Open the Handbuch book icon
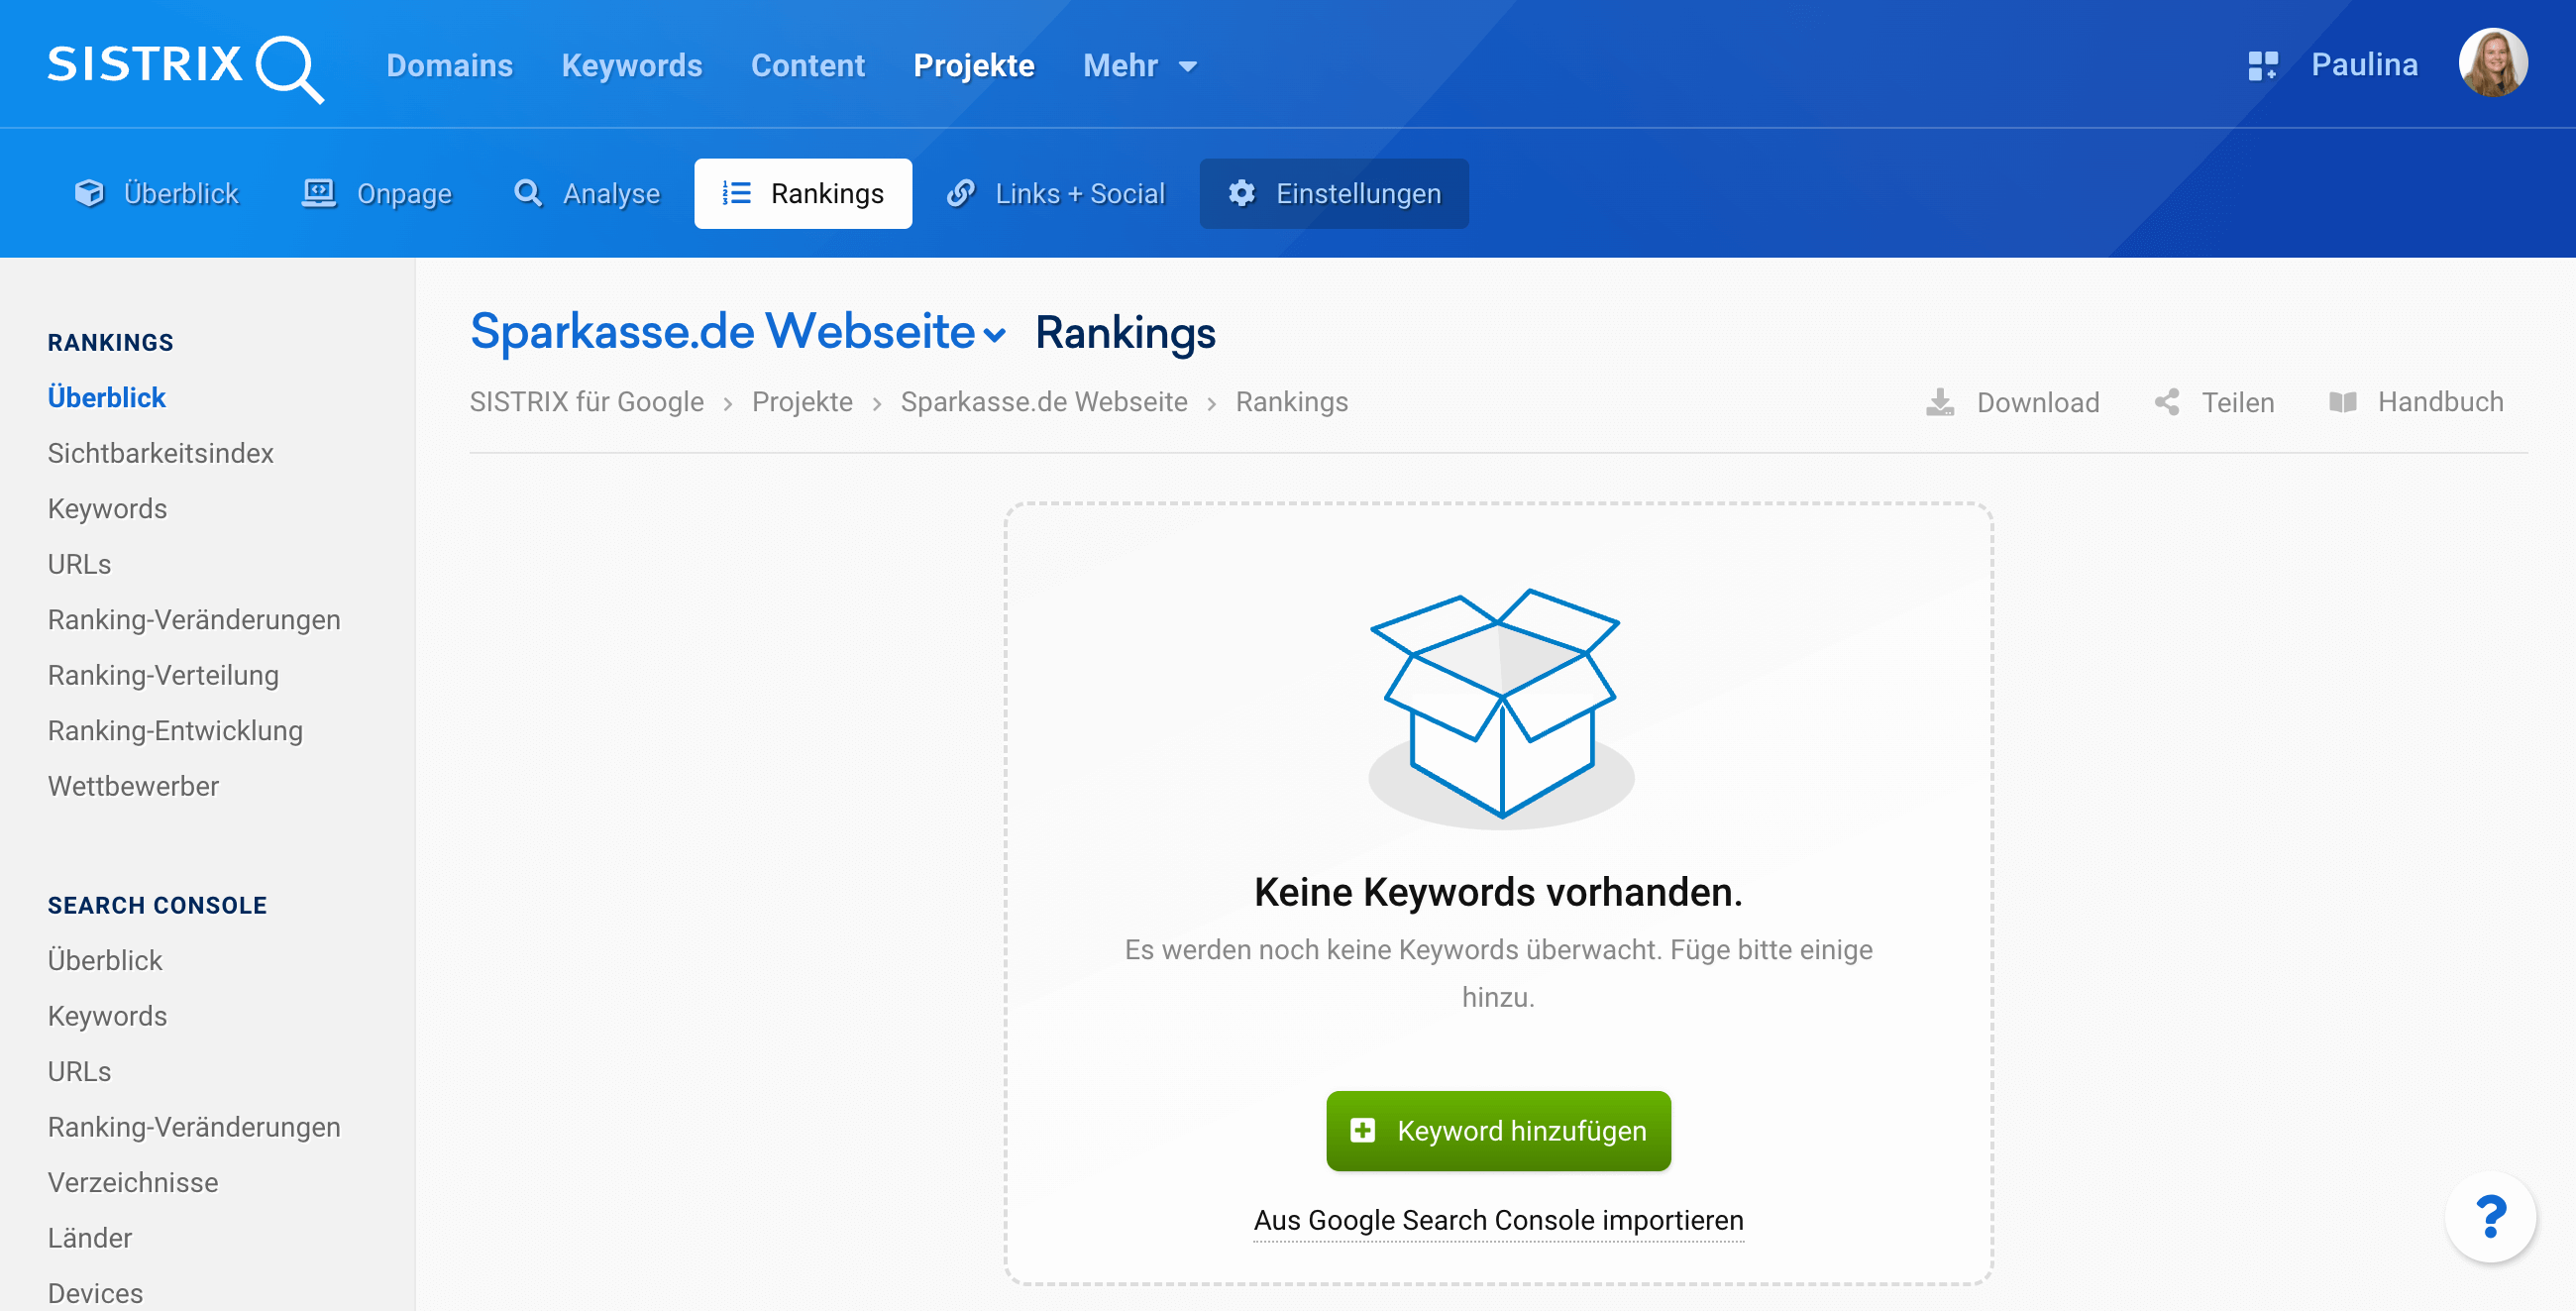 (2342, 402)
